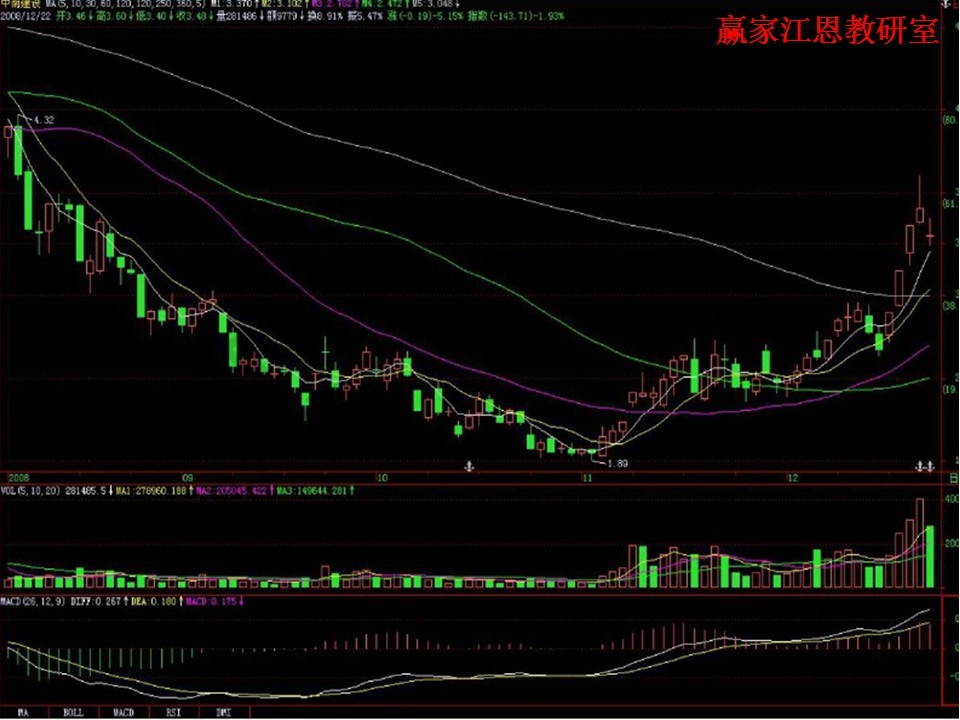Screen dimensions: 960x720
Task: Click the anchor marker pair at far right
Action: (926, 467)
